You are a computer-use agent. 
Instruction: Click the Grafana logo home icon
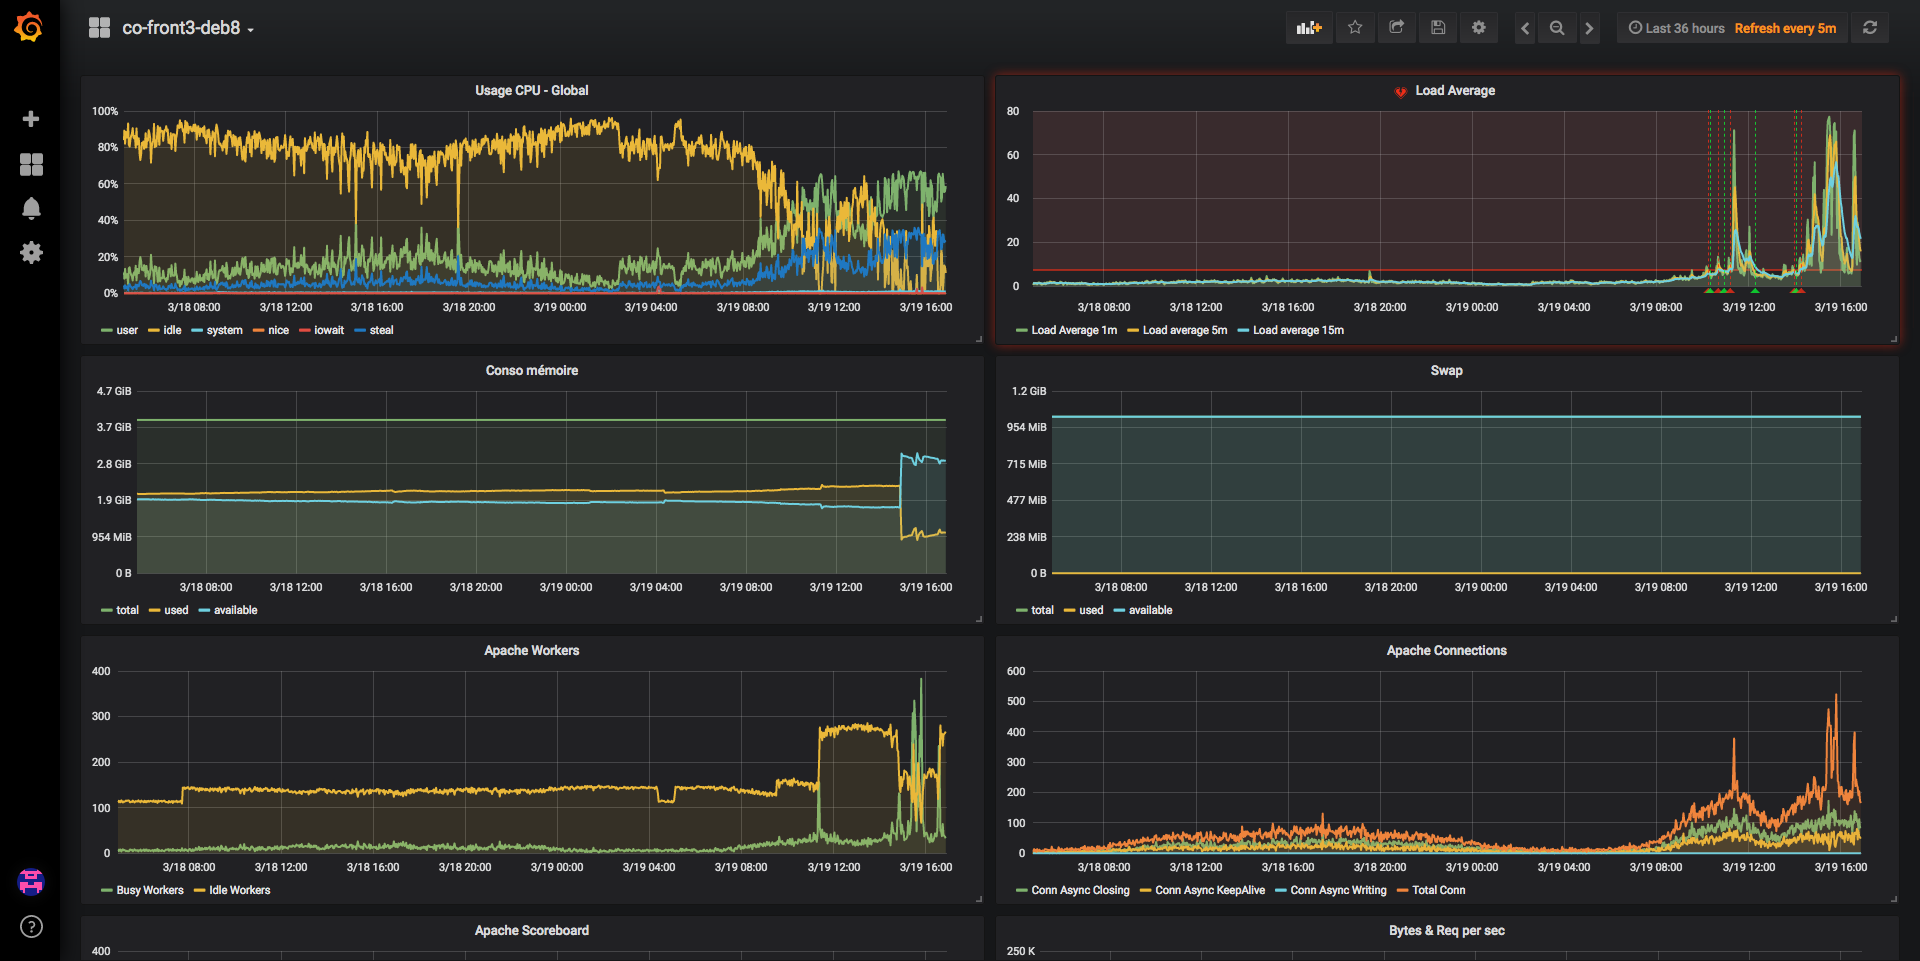[x=29, y=27]
